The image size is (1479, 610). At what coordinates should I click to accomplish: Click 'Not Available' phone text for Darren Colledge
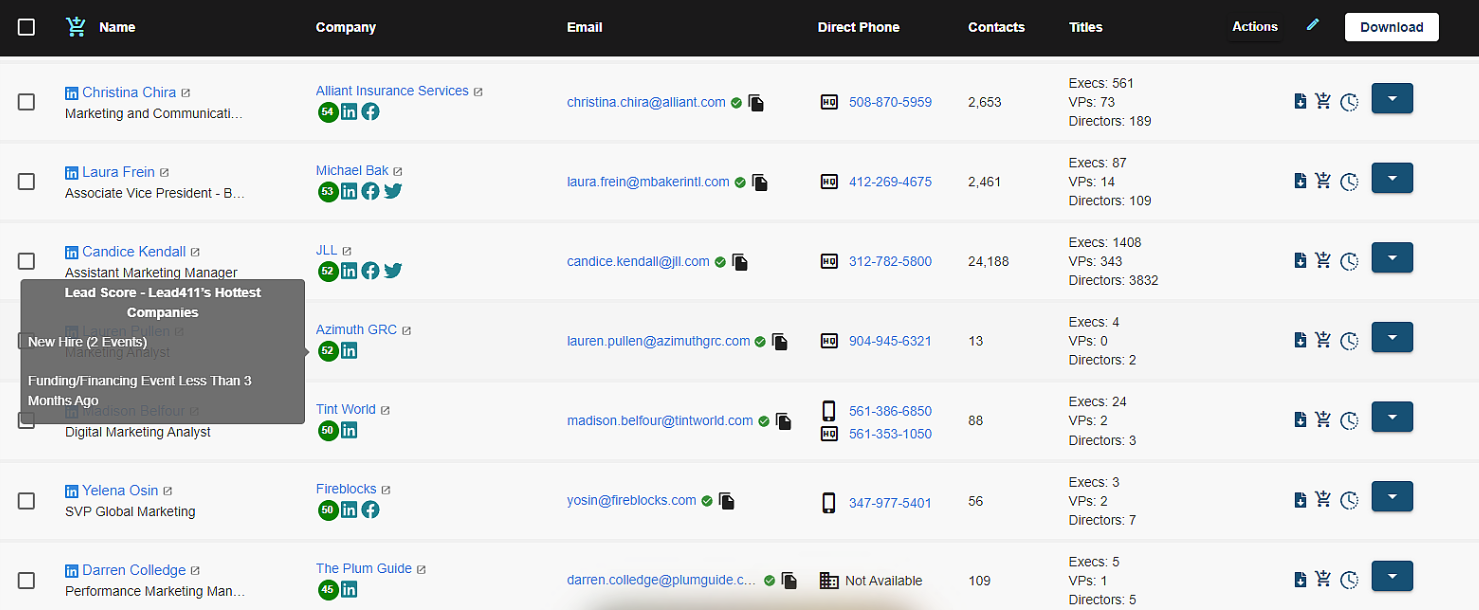(884, 580)
